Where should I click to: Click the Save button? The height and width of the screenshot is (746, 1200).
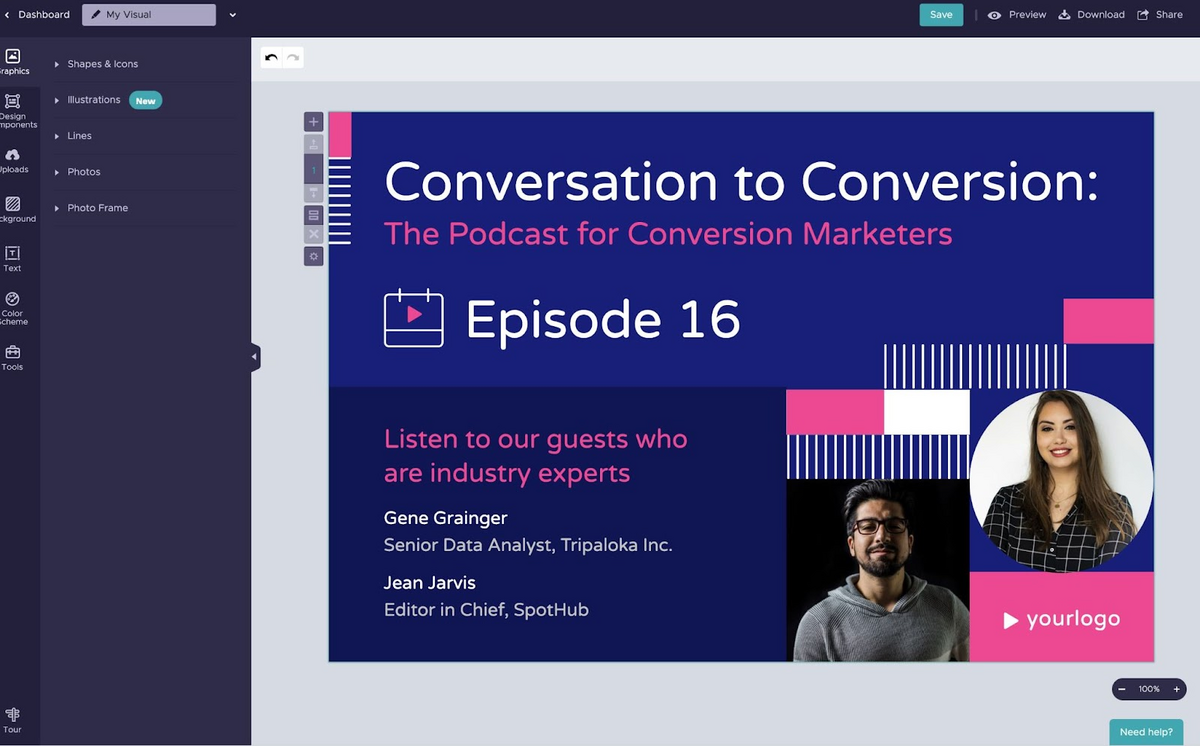click(941, 15)
